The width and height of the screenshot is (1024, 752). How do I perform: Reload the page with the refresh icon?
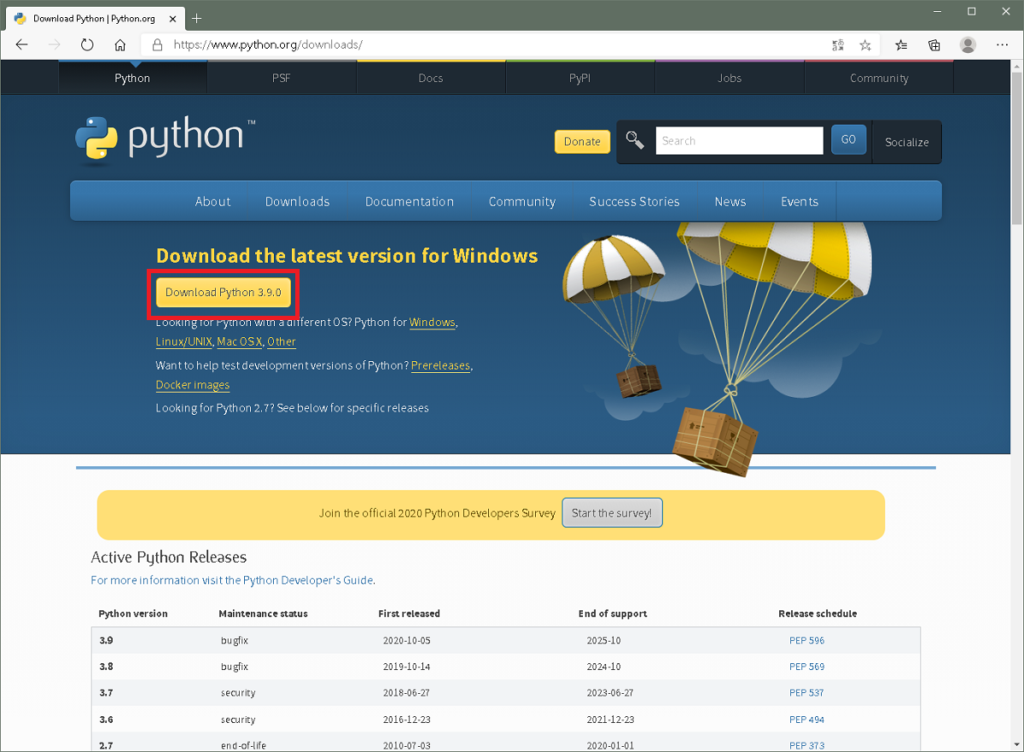[87, 44]
